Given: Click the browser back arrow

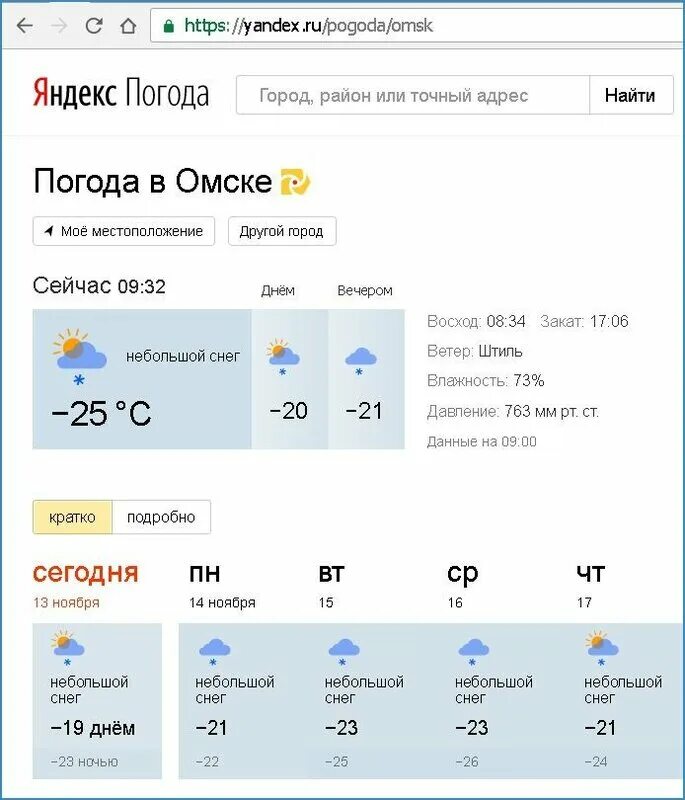Looking at the screenshot, I should point(24,26).
